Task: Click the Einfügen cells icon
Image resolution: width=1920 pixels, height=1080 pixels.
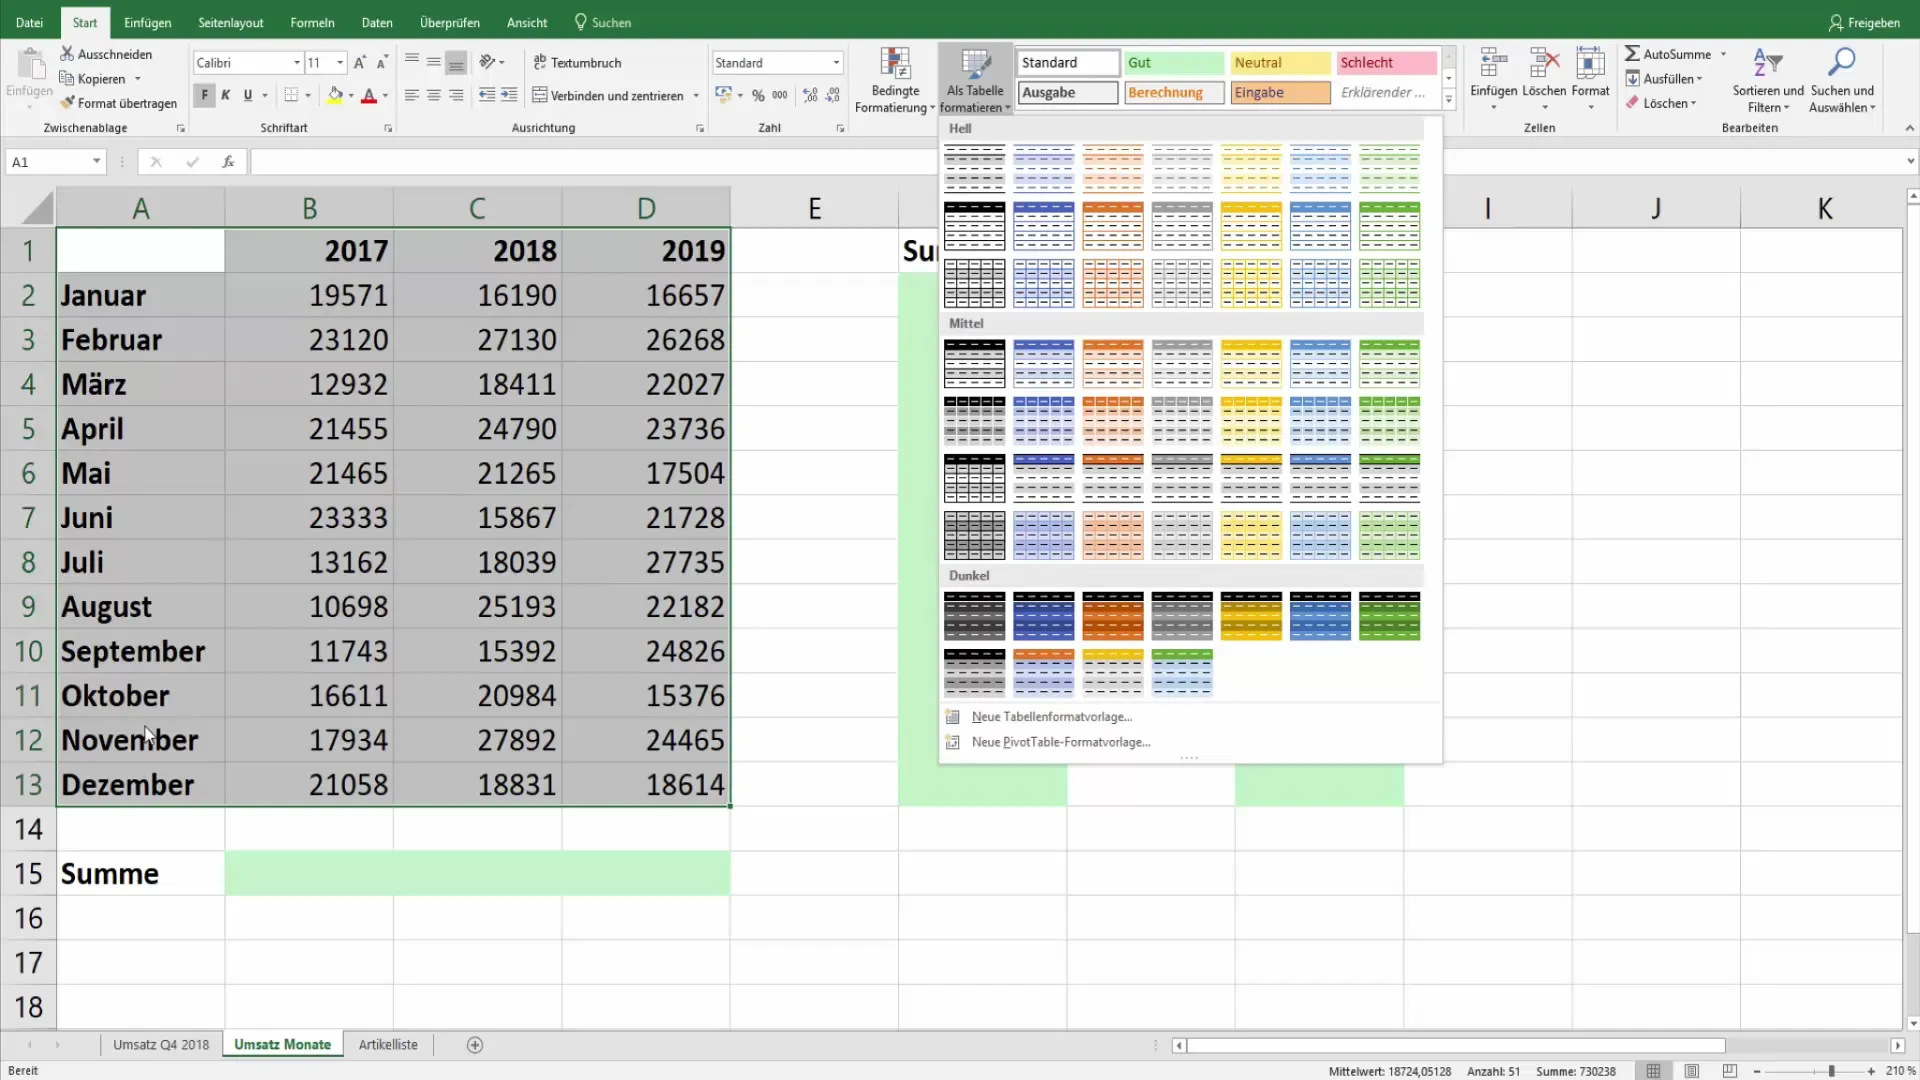Action: (1494, 64)
